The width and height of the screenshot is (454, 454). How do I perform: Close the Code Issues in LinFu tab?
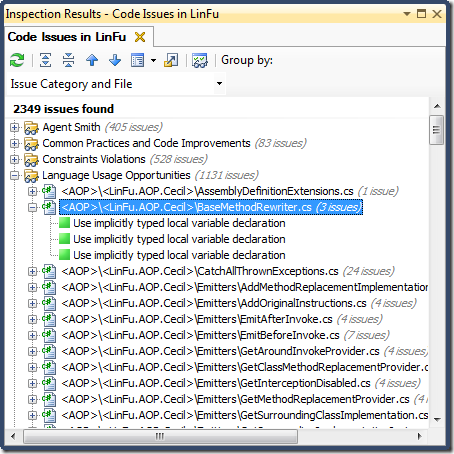pyautogui.click(x=140, y=37)
